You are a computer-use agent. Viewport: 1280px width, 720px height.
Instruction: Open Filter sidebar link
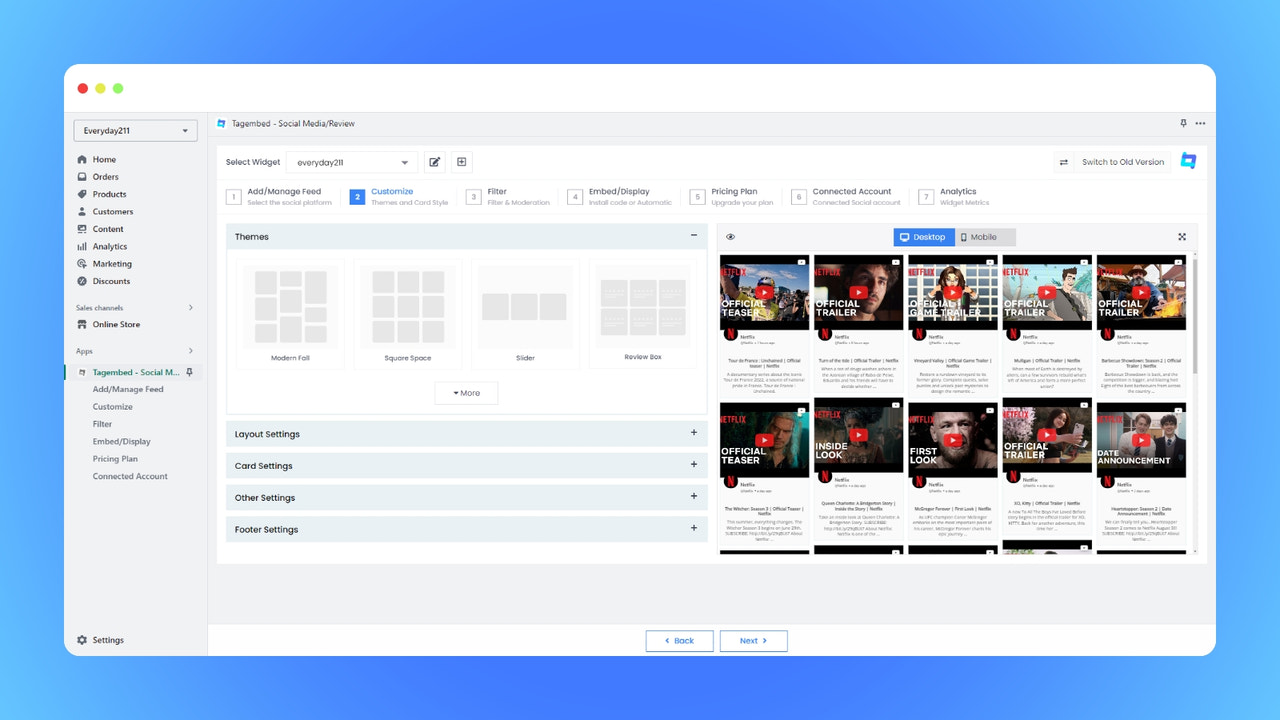coord(103,424)
